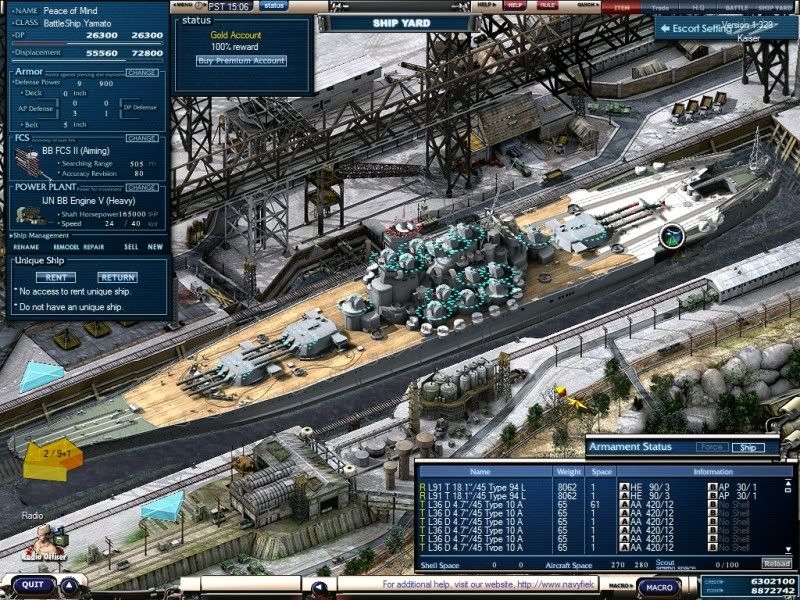
Task: Click armament list scroll-up arrow
Action: pyautogui.click(x=789, y=482)
